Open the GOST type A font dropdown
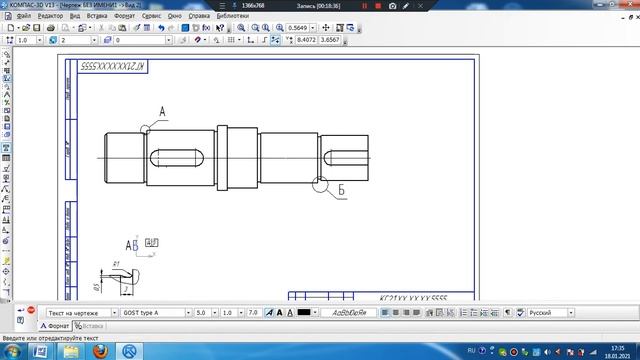Screen dimensions: 640x360 [188, 313]
